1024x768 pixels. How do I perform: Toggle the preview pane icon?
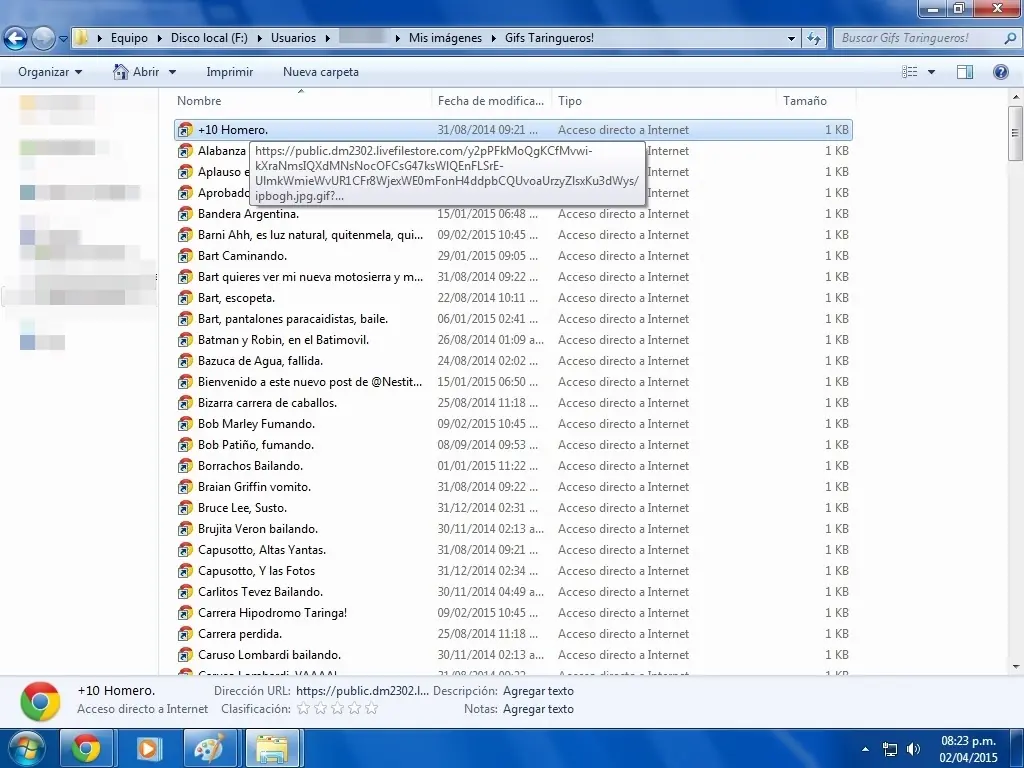point(965,72)
